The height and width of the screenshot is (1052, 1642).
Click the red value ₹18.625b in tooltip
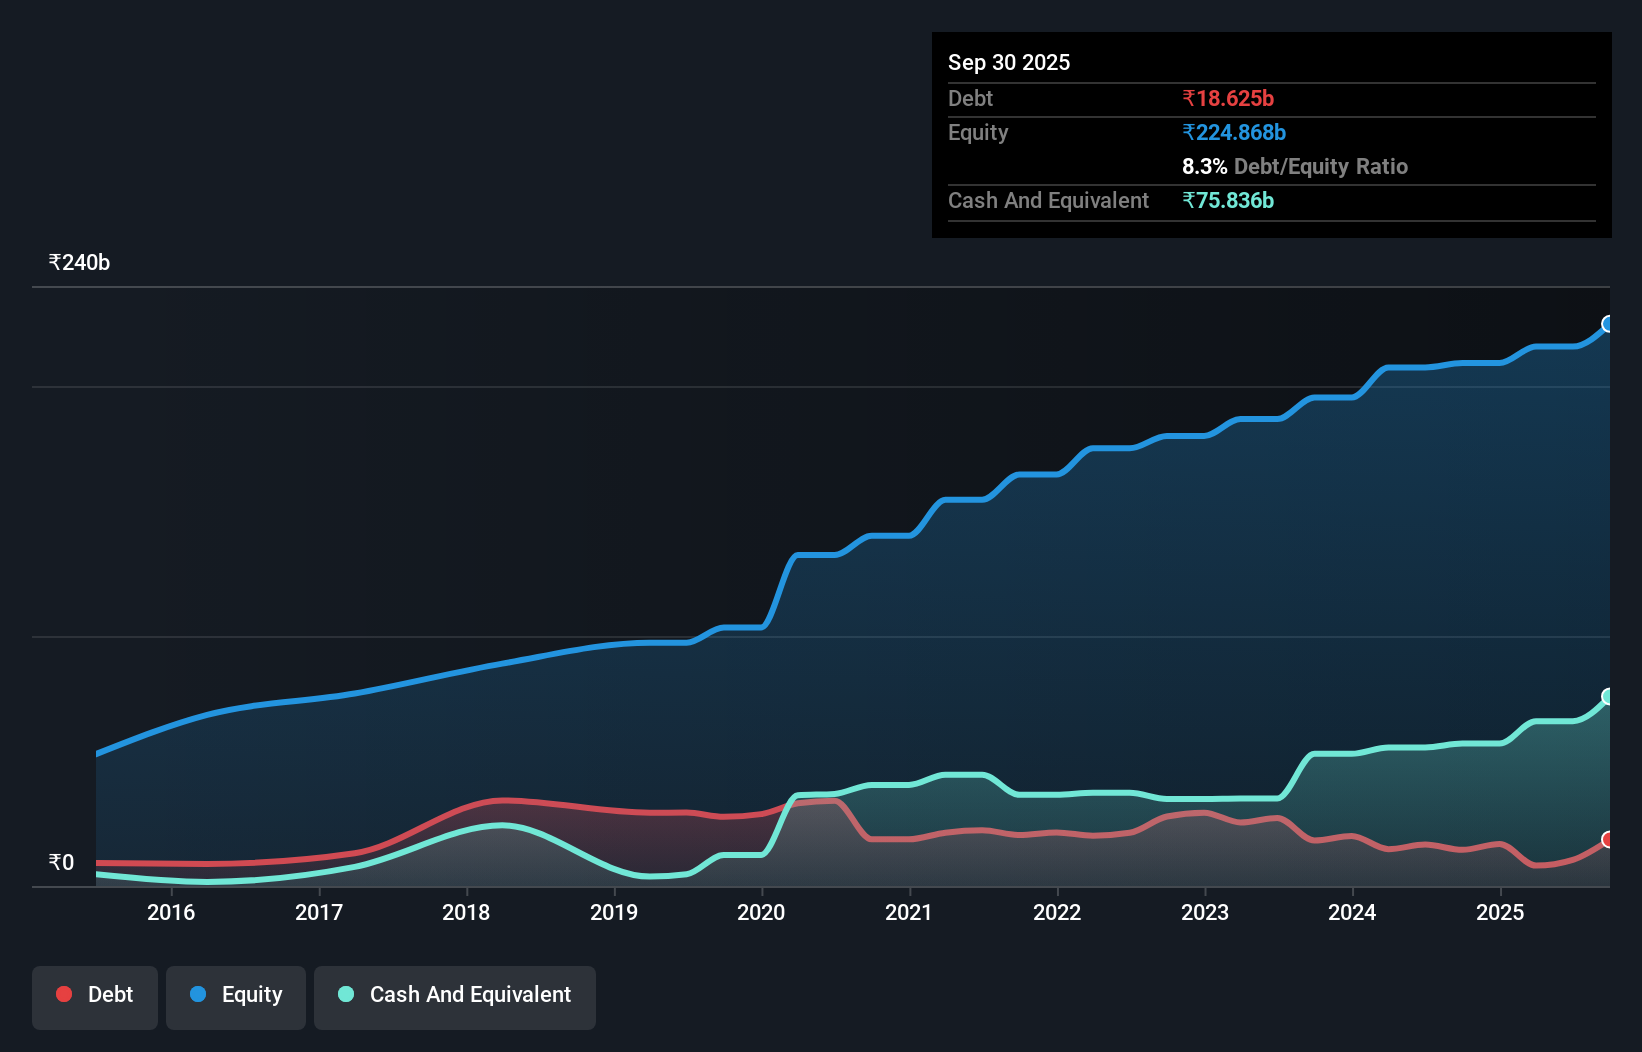[x=1227, y=98]
